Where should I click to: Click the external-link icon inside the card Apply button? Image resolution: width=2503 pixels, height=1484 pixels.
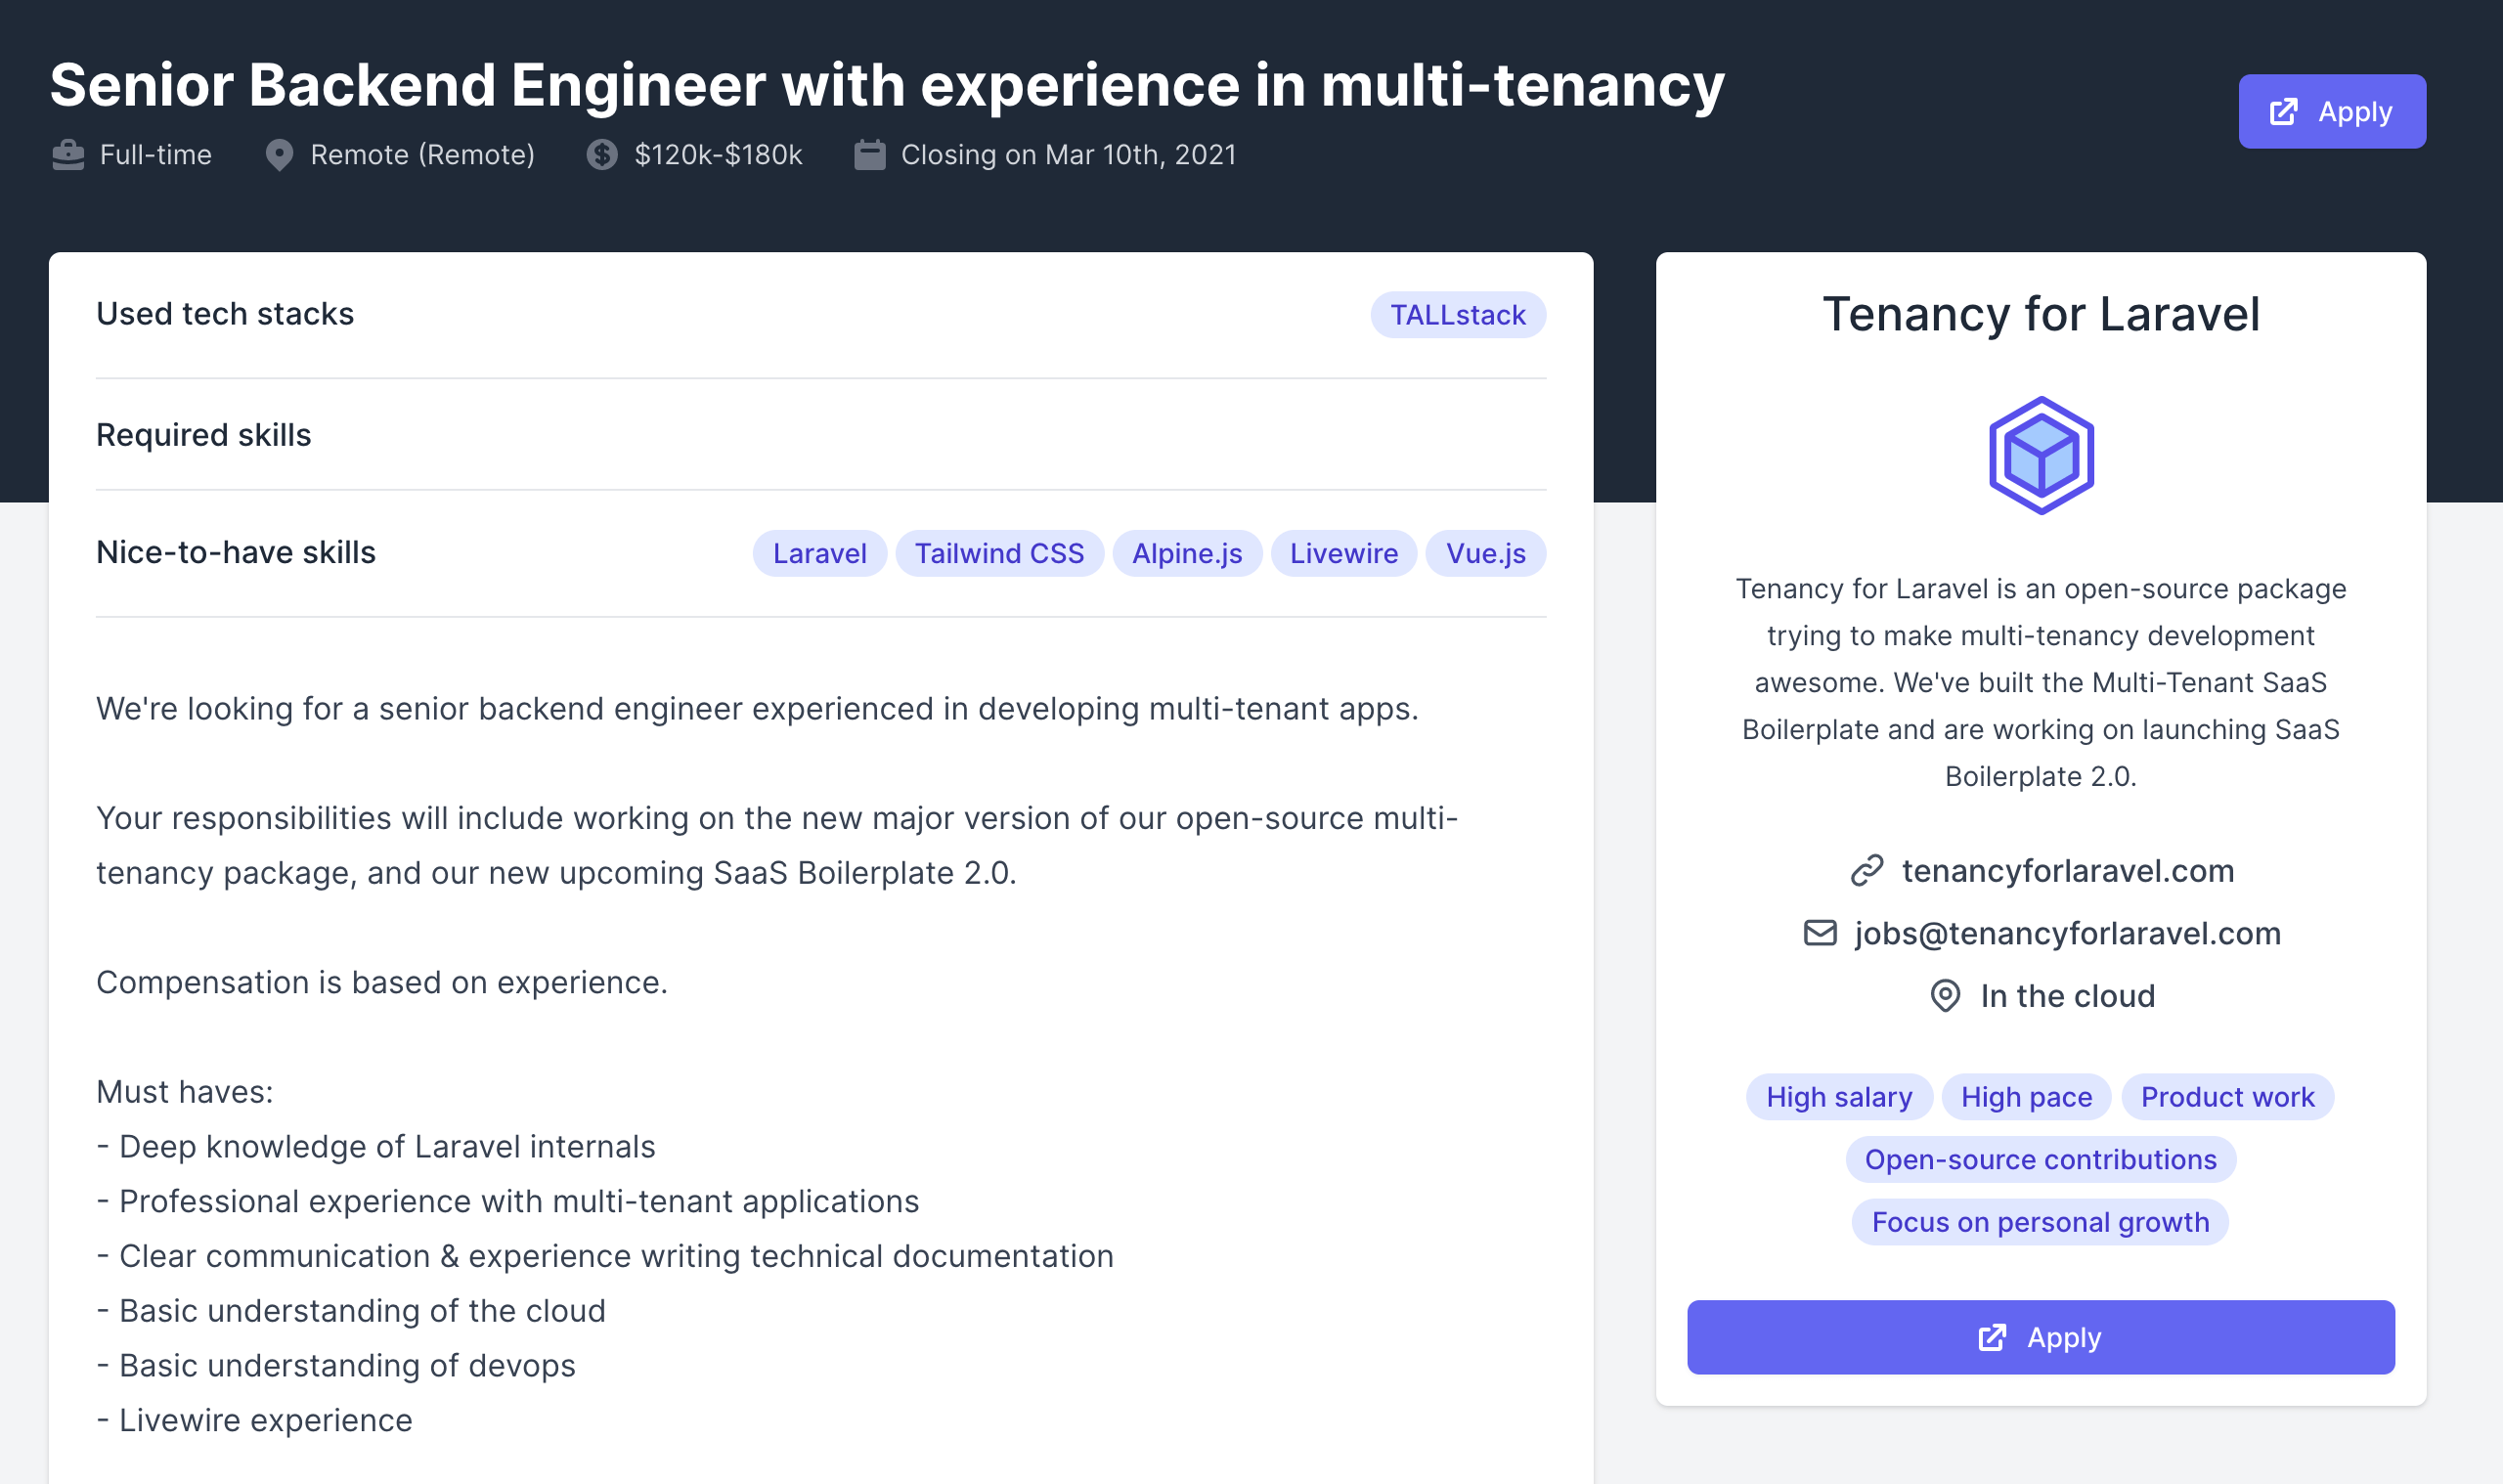[1992, 1338]
